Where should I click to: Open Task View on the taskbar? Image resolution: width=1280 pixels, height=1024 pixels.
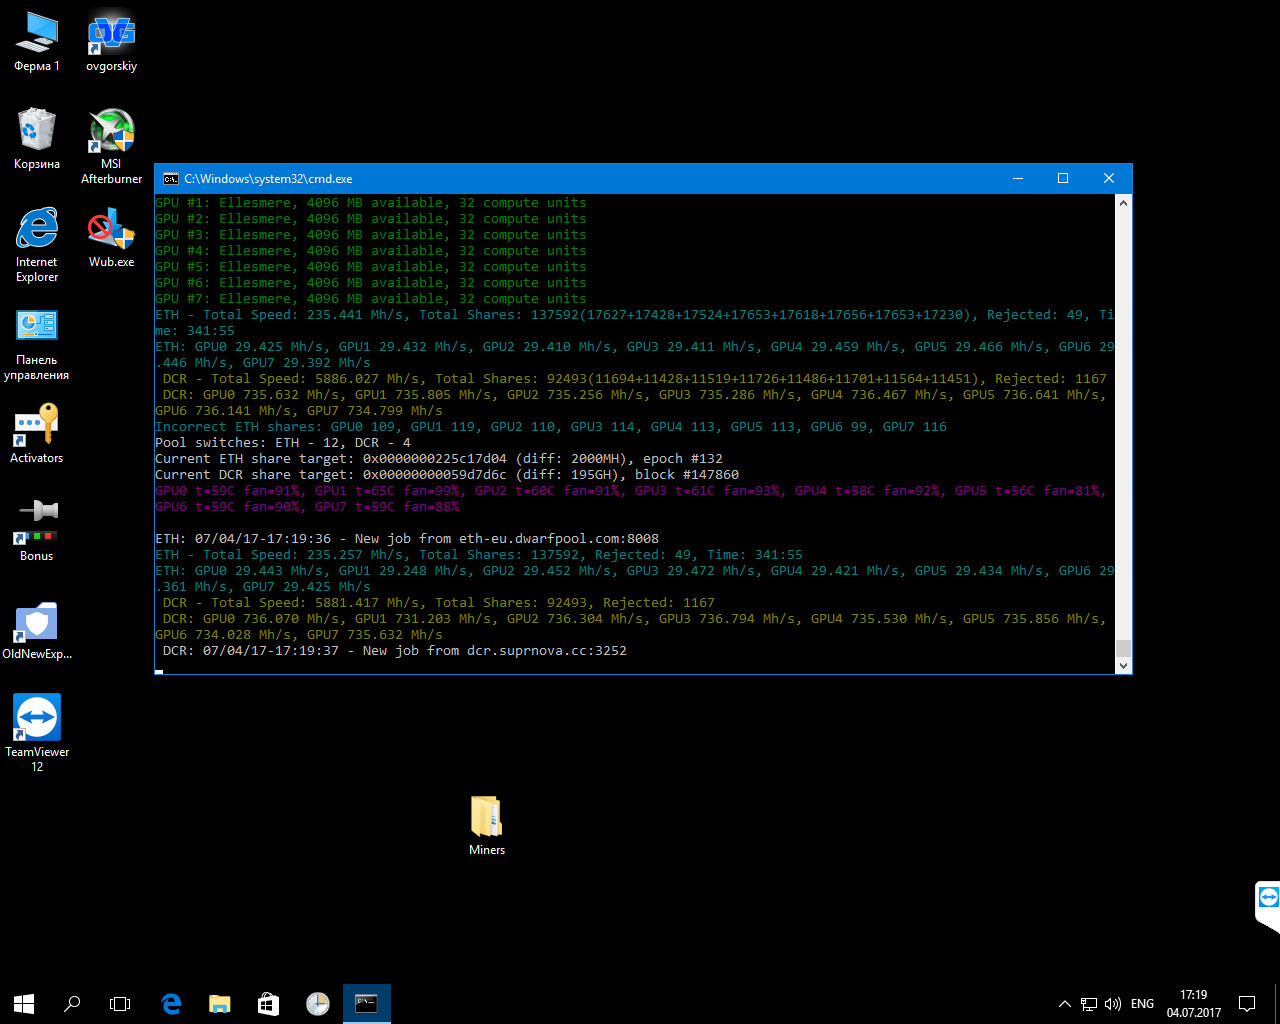tap(120, 1003)
